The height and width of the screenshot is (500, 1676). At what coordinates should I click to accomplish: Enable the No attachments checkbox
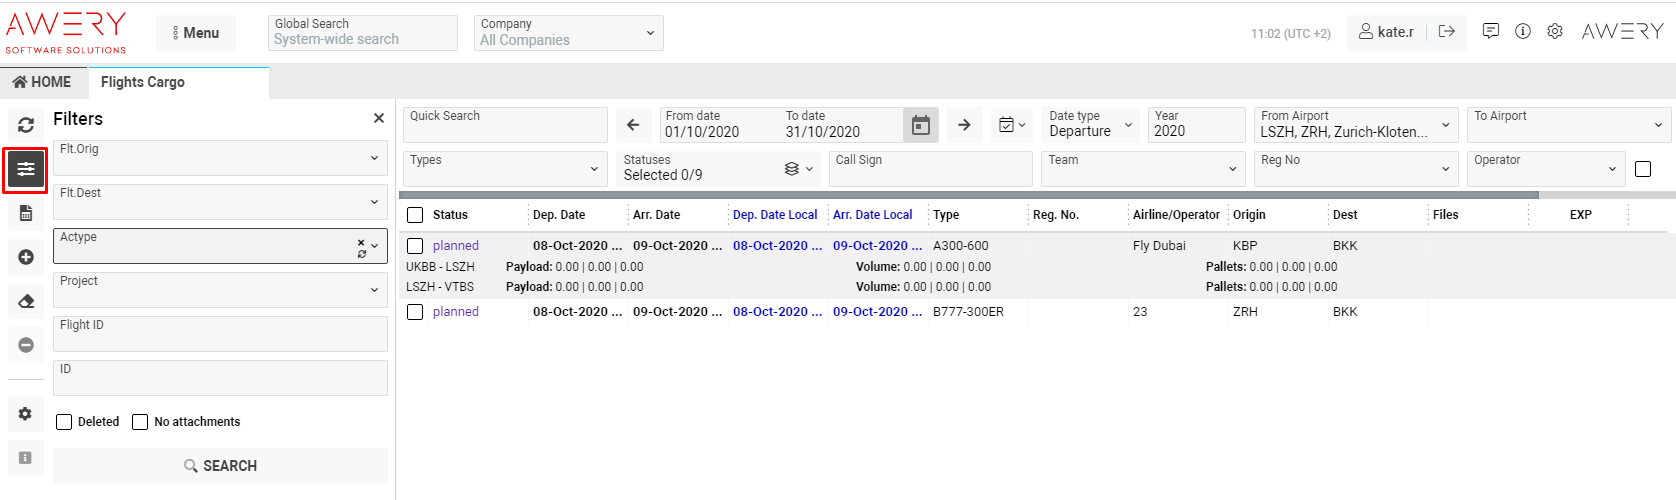[x=140, y=422]
